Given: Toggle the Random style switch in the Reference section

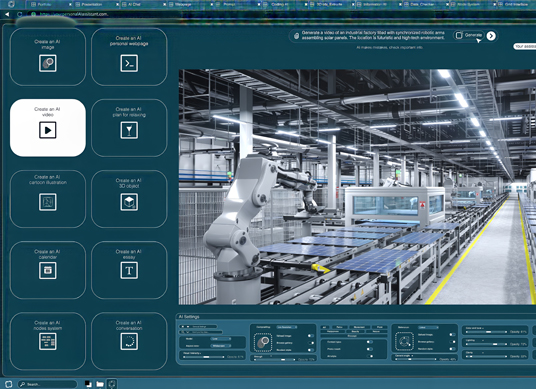Looking at the screenshot, I should (x=452, y=349).
